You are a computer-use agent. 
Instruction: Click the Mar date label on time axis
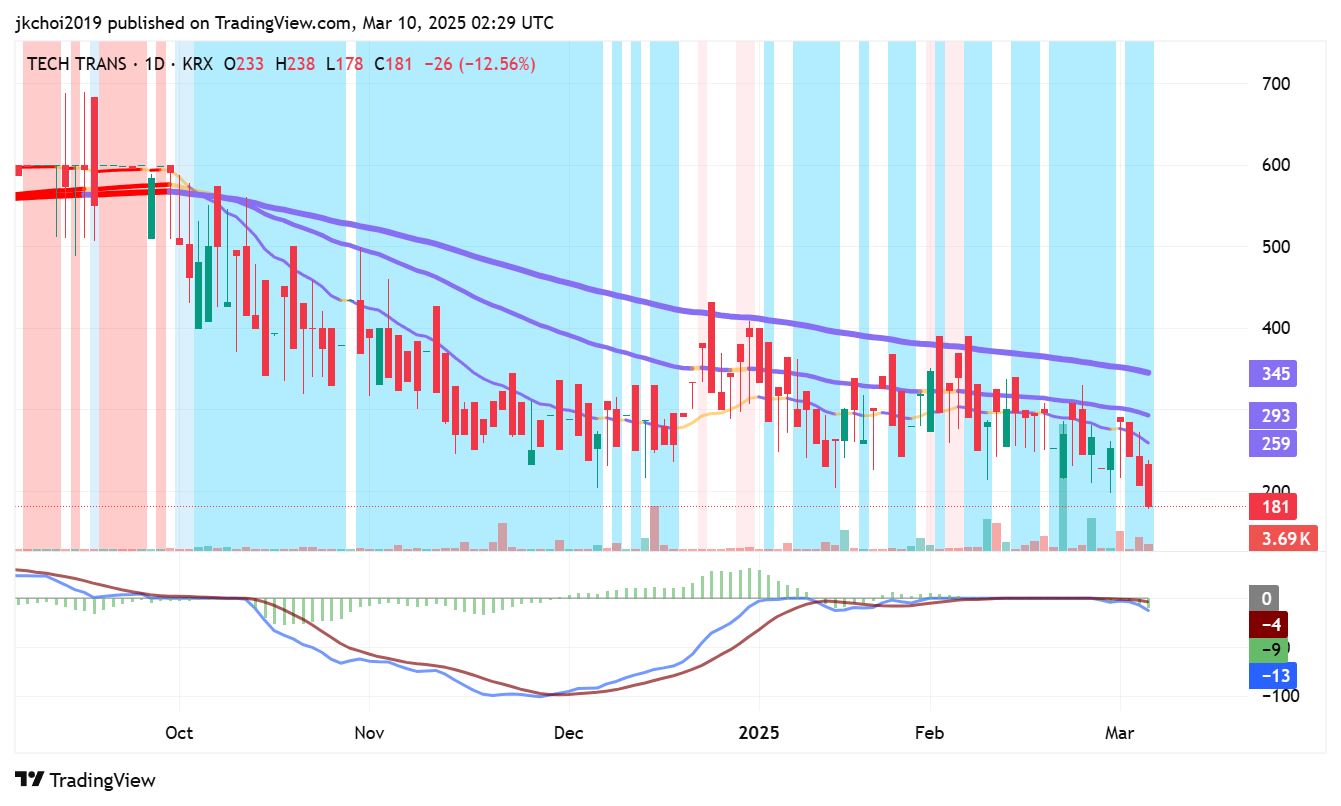(1120, 733)
